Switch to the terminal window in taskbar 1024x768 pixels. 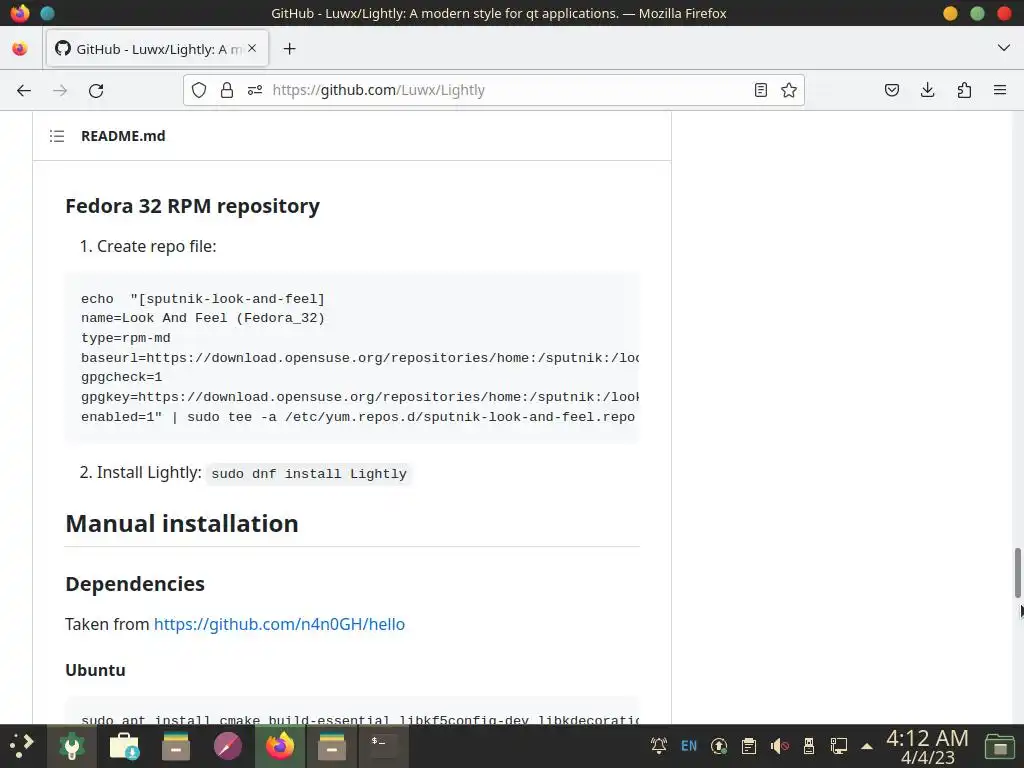tap(383, 746)
